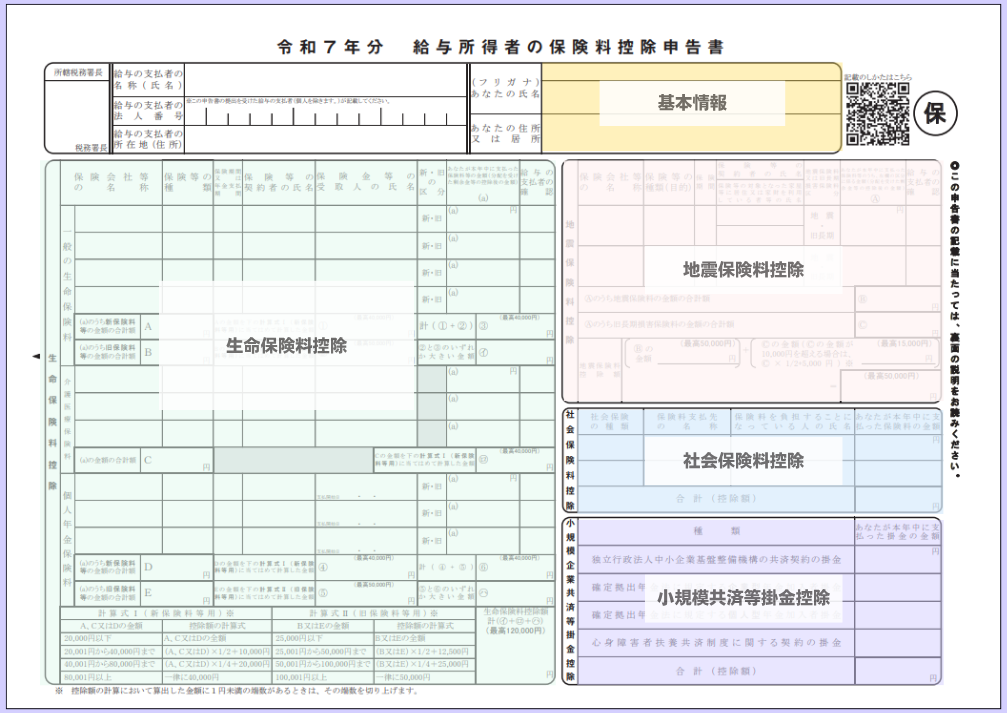Click the 心身障害者扶養共済制度 row
The height and width of the screenshot is (713, 1007).
[x=716, y=641]
